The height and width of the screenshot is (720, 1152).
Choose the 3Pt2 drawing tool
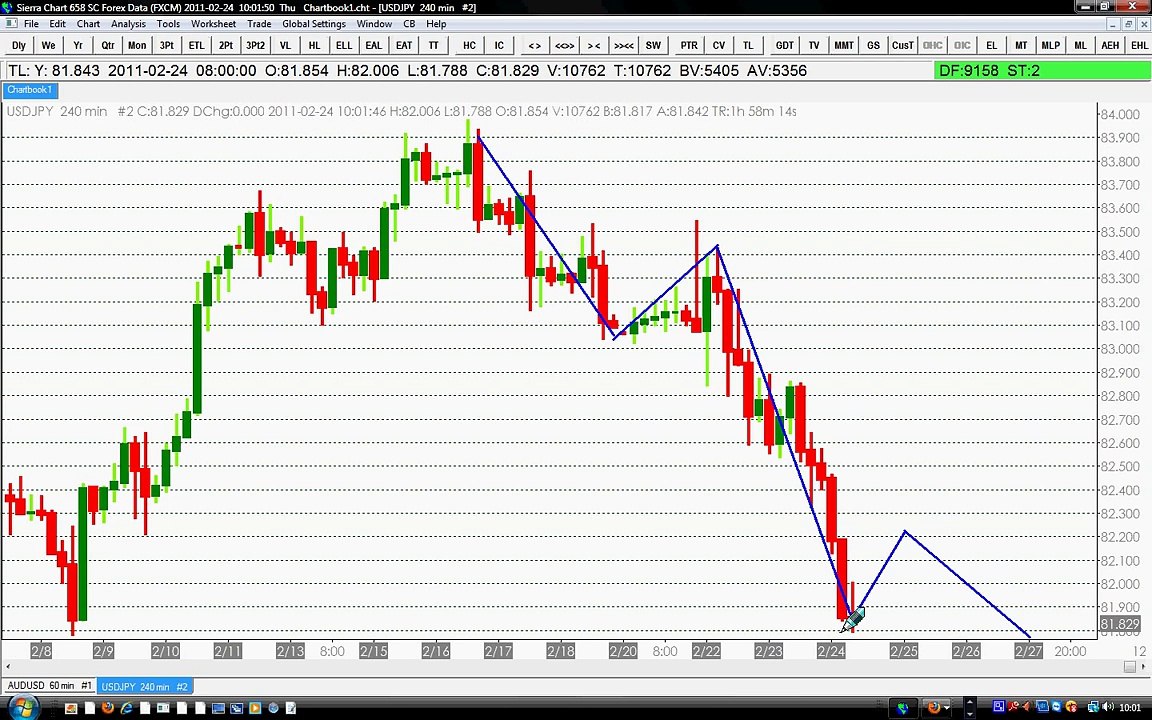(x=256, y=46)
